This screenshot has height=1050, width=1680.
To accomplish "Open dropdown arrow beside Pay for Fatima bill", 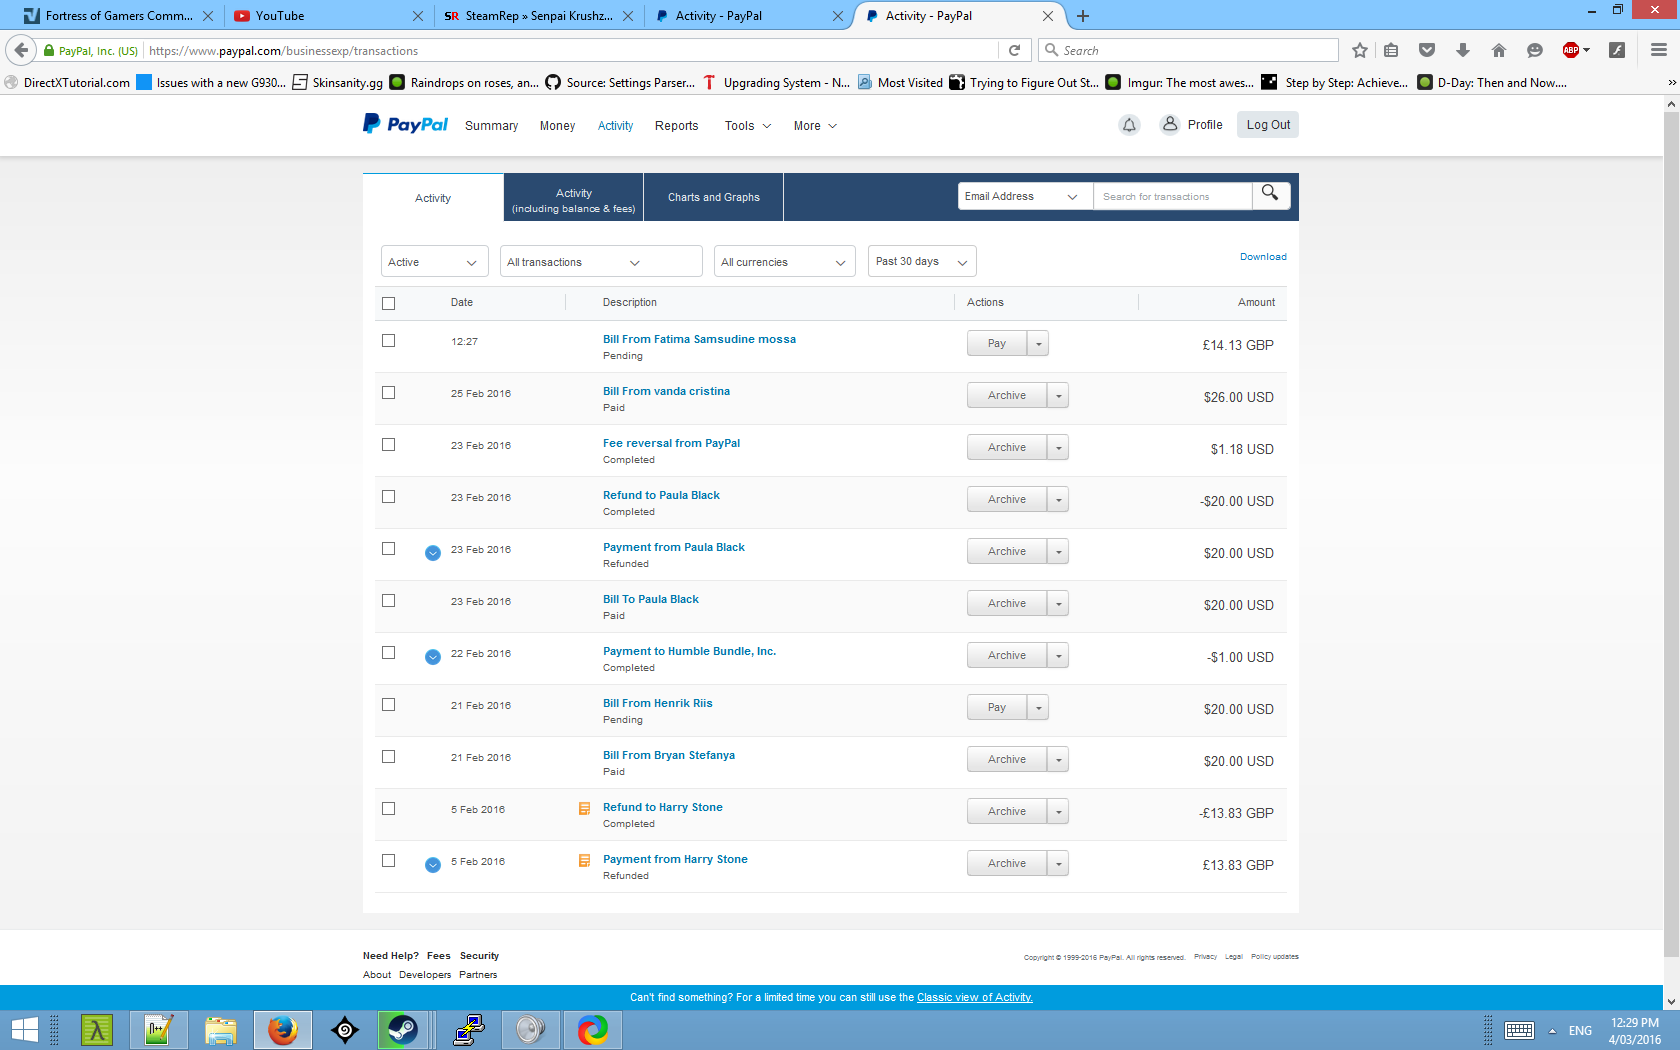I will coord(1039,344).
